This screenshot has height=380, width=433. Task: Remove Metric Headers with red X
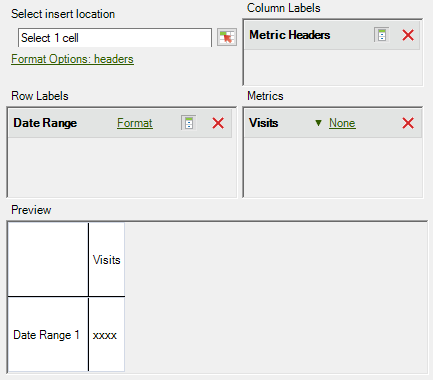pyautogui.click(x=408, y=35)
